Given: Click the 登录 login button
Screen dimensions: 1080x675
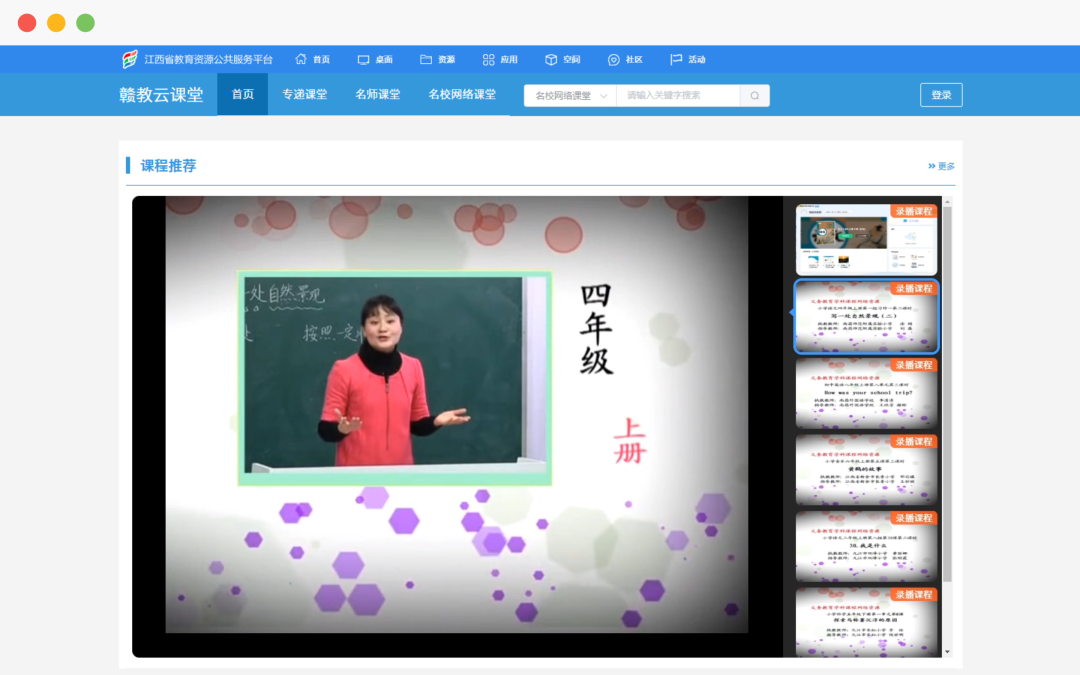Looking at the screenshot, I should pos(941,95).
